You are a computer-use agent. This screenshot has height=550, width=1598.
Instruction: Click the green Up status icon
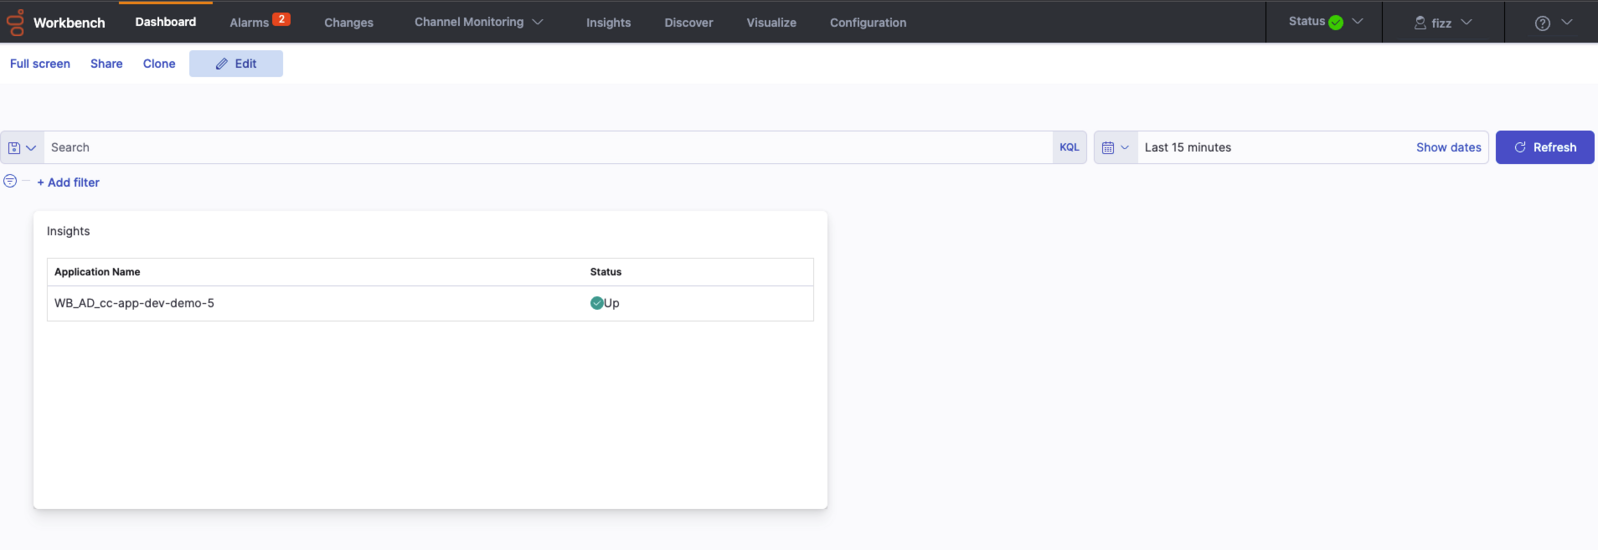coord(596,303)
